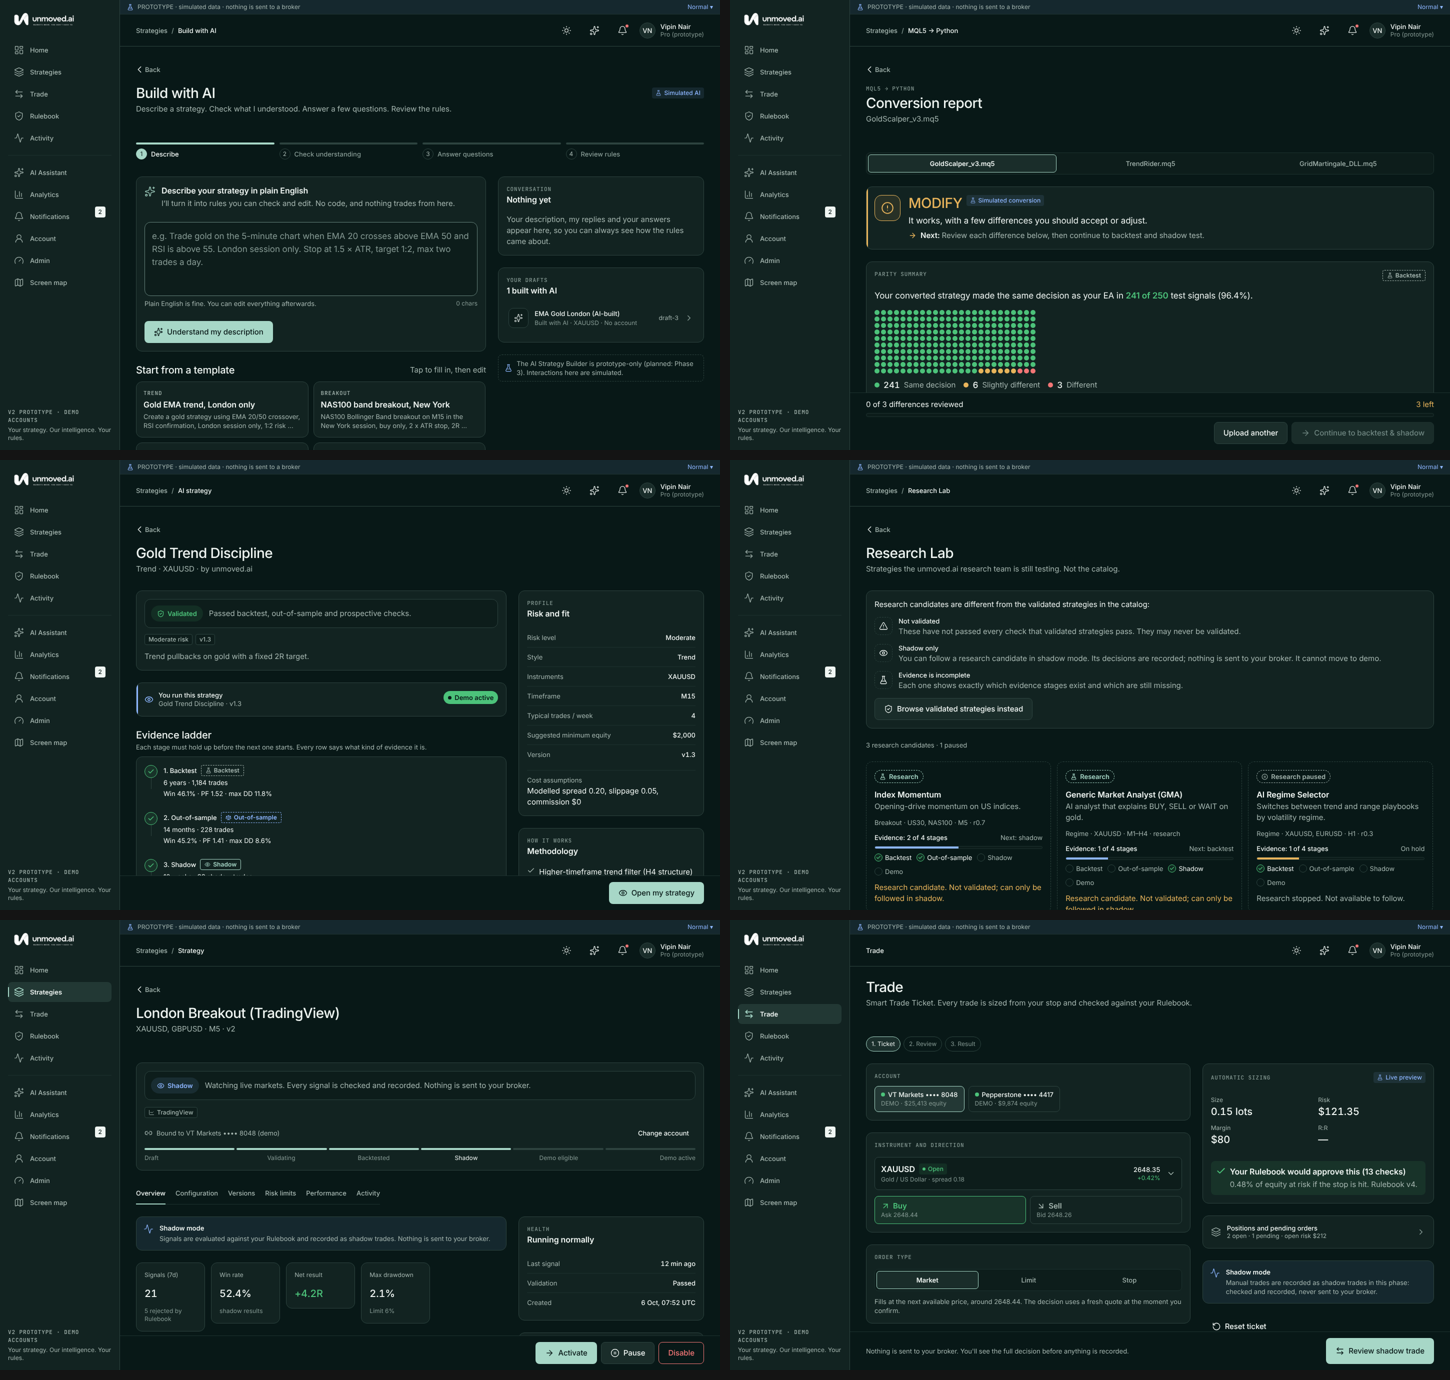Click Change account on London Breakout
The width and height of the screenshot is (1450, 1380).
tap(663, 1133)
